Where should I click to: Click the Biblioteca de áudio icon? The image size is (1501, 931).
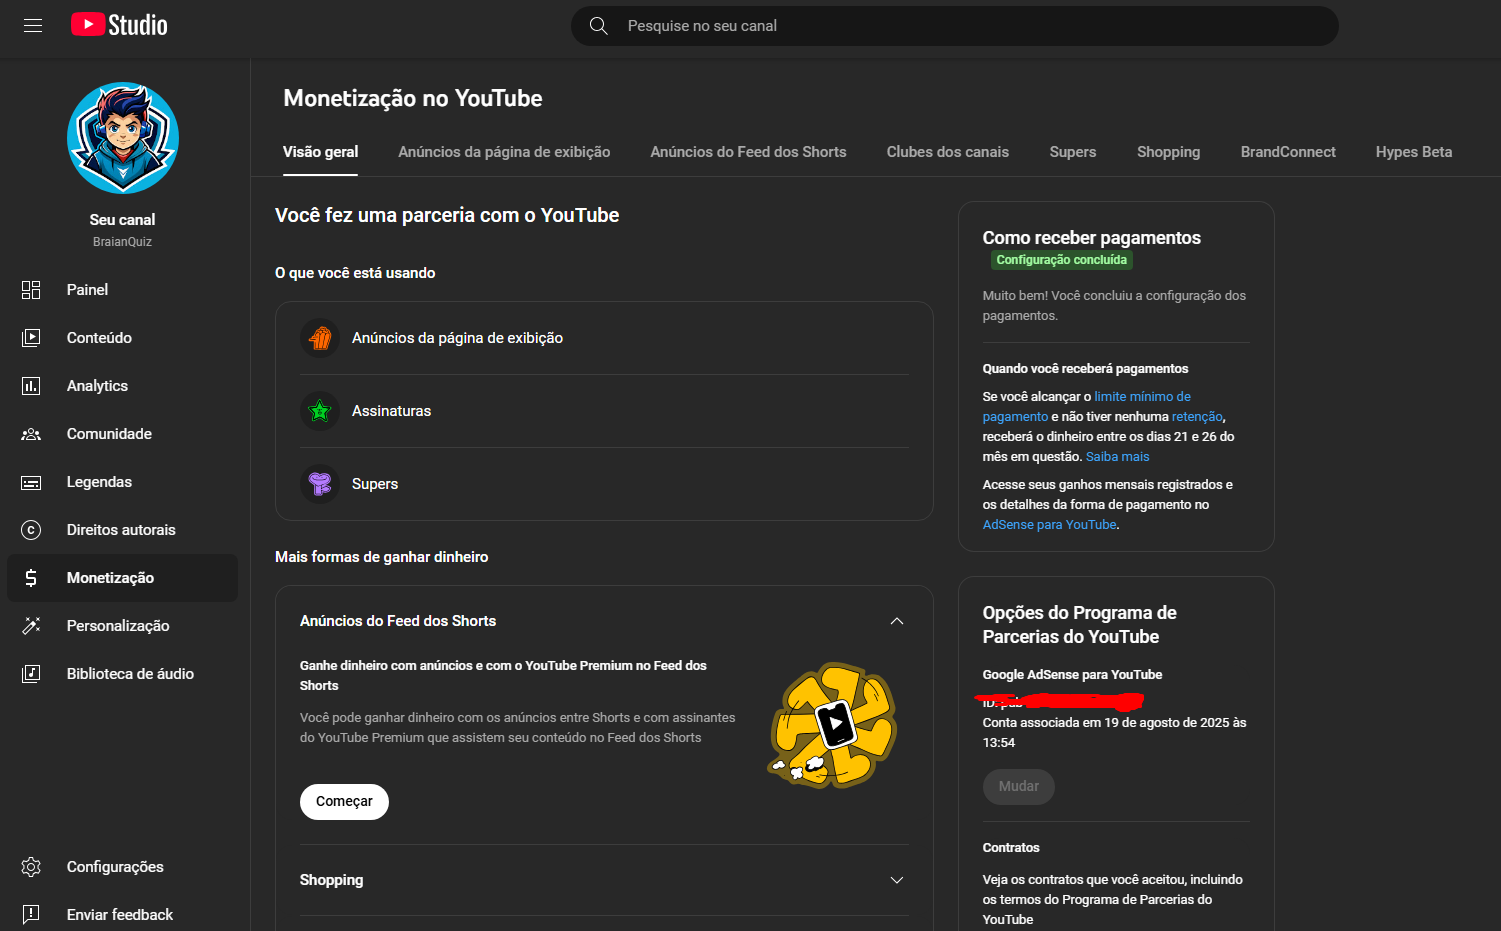click(x=31, y=674)
